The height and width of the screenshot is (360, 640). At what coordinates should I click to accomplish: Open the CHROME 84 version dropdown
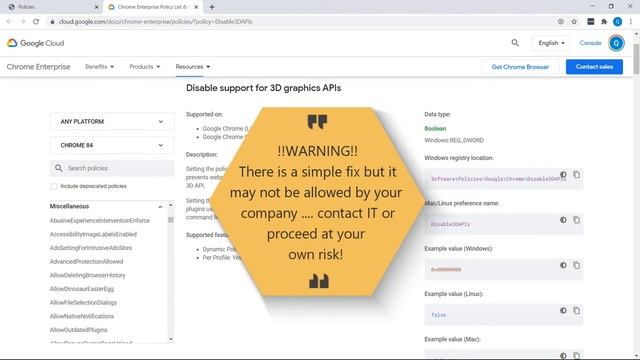[112, 145]
